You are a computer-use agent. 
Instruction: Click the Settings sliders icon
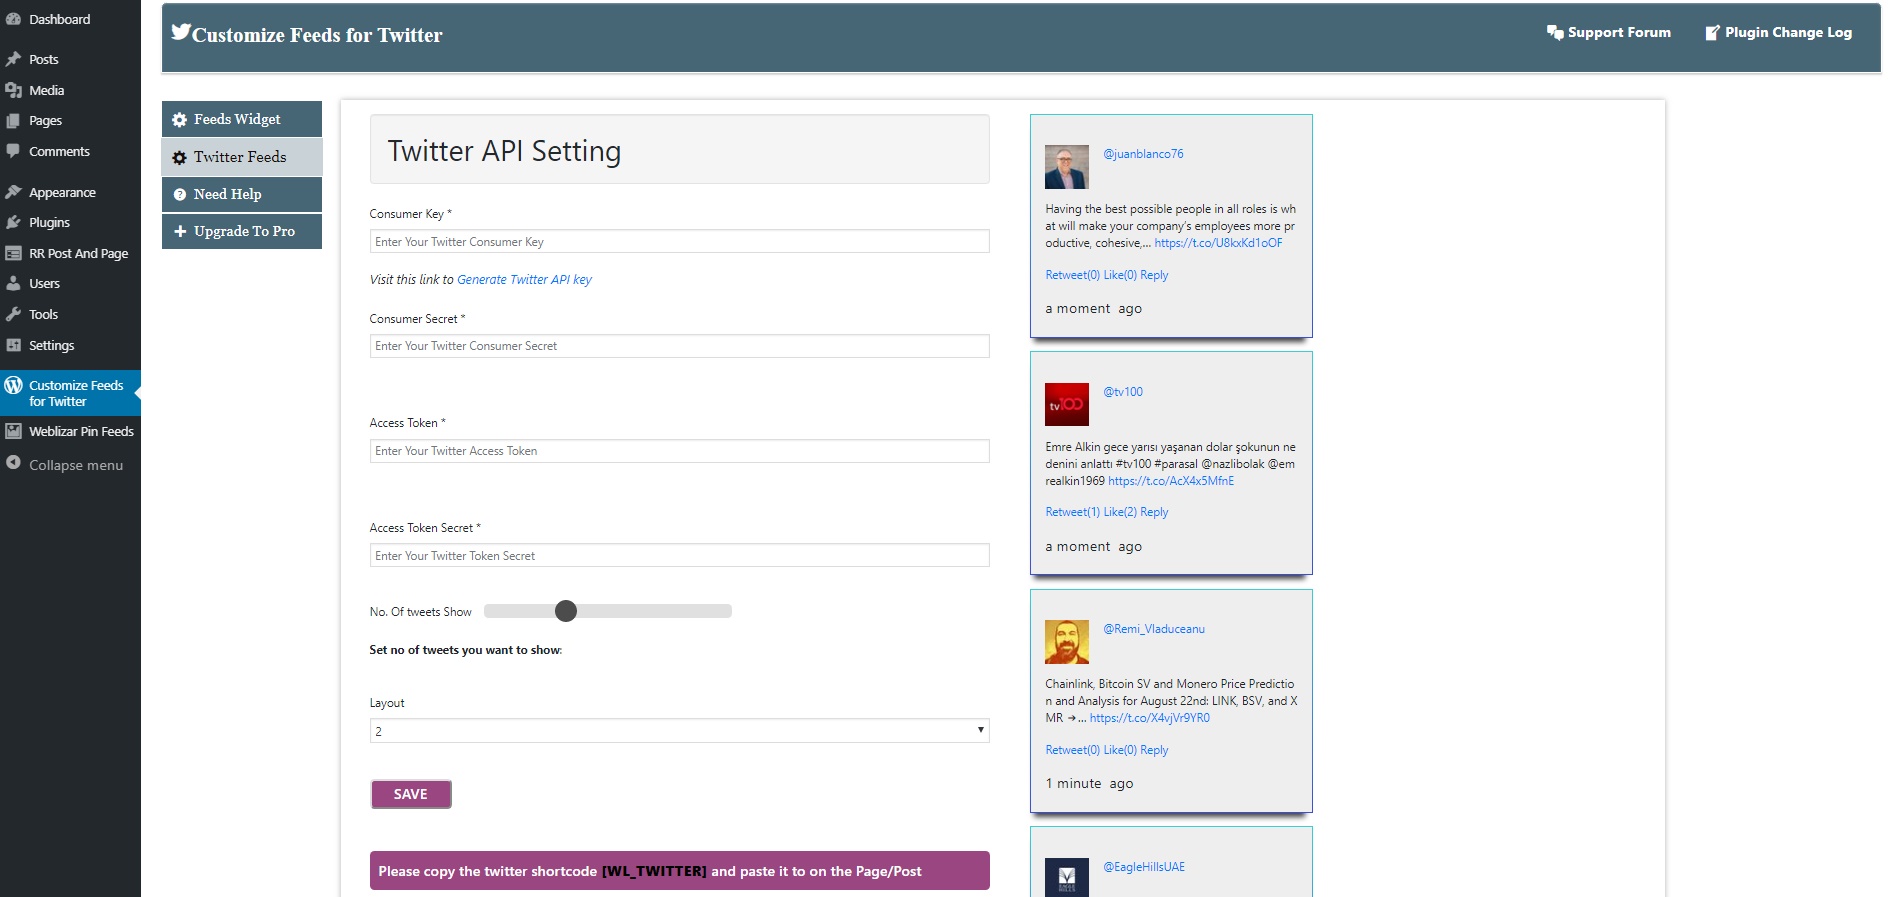13,345
